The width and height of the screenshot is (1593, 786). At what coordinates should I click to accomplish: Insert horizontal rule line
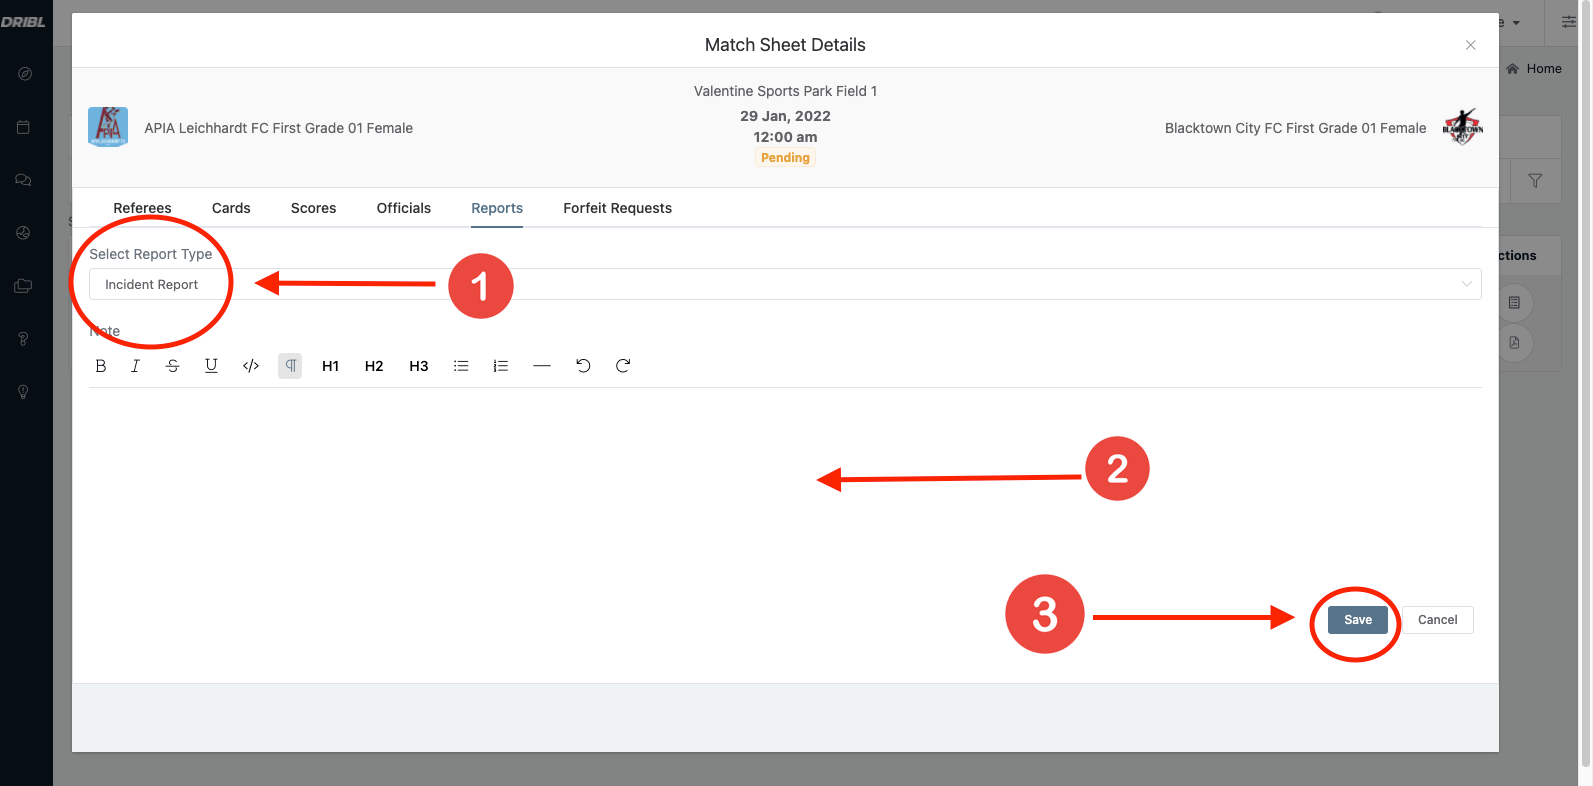click(542, 366)
